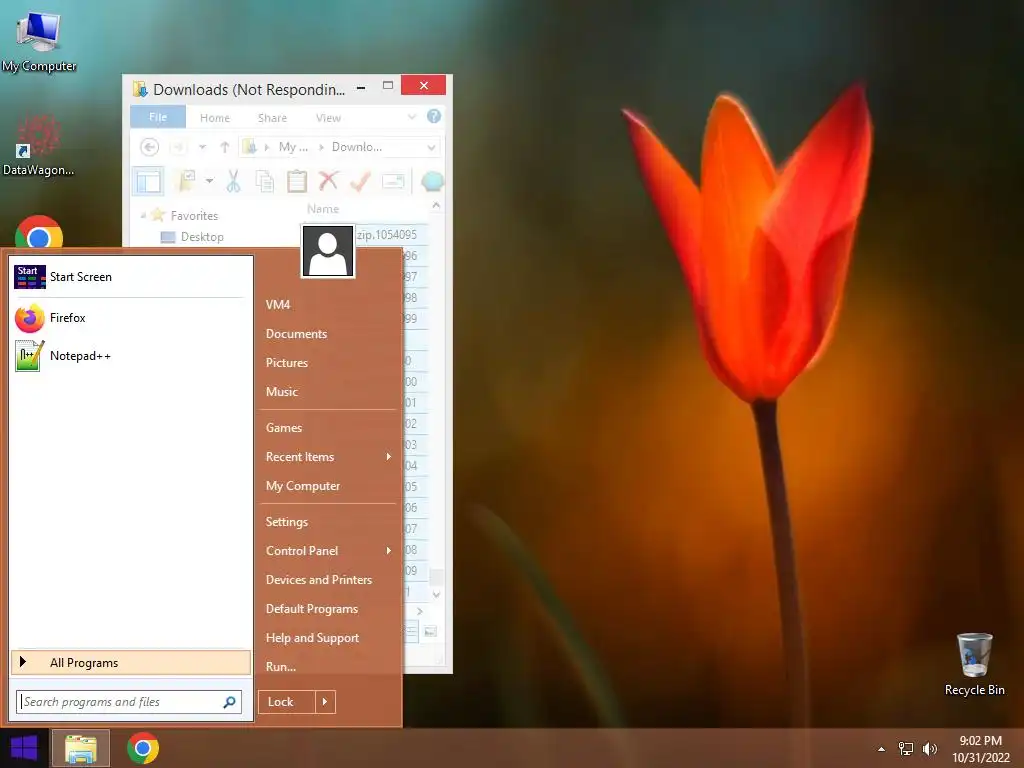Switch to large thumbnails view in Downloads
This screenshot has width=1024, height=768.
(x=430, y=632)
